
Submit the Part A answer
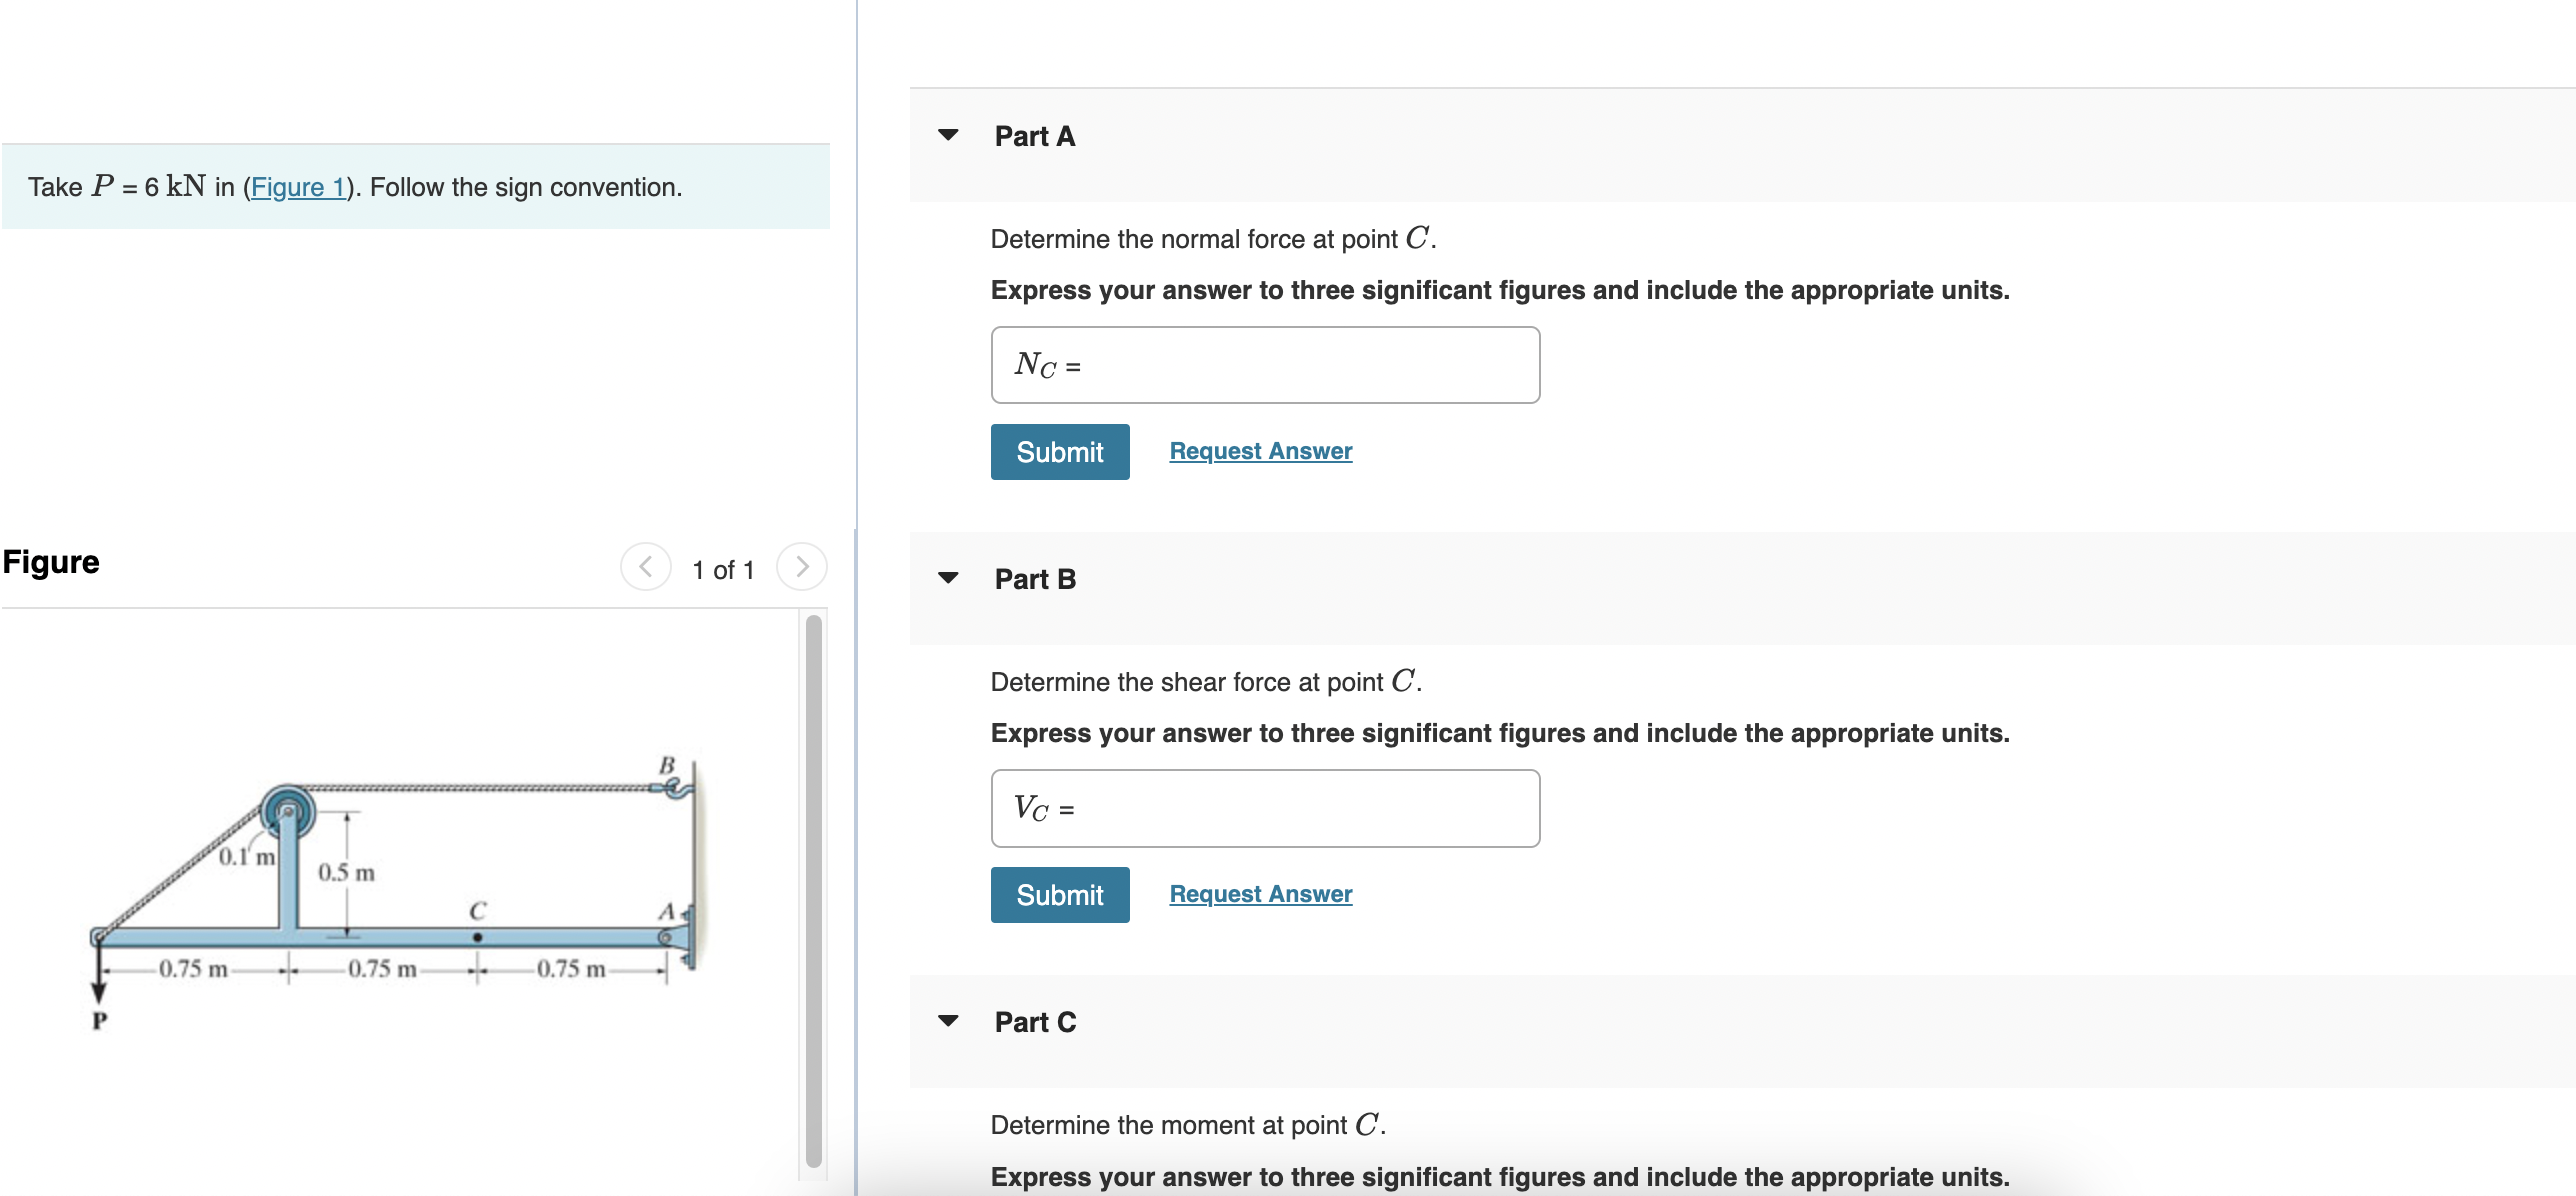pyautogui.click(x=1059, y=452)
